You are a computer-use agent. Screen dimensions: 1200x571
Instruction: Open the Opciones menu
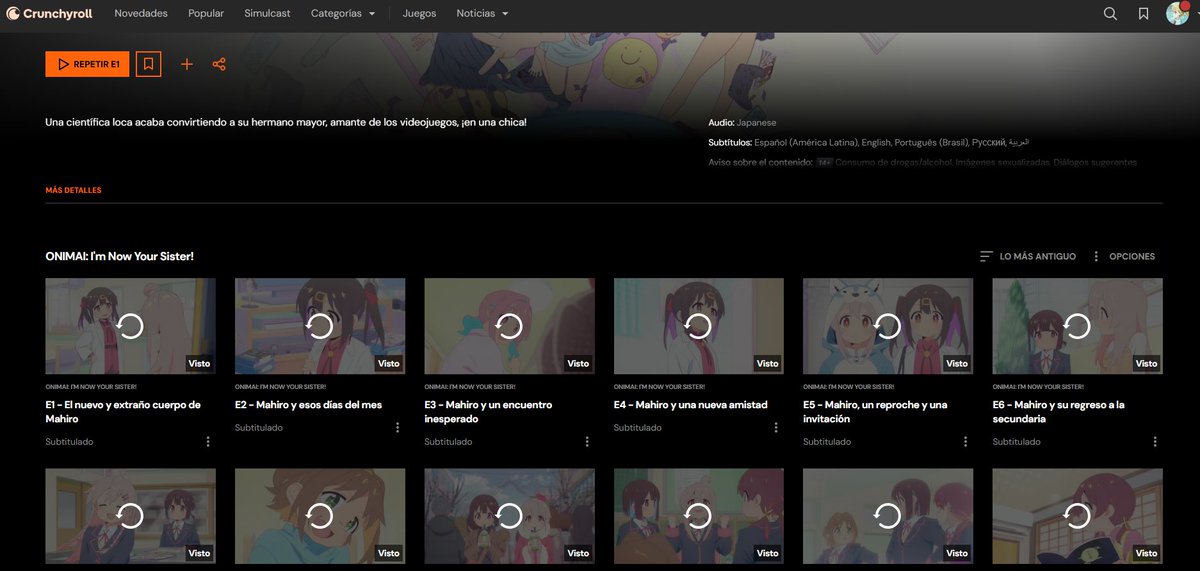click(x=1124, y=256)
